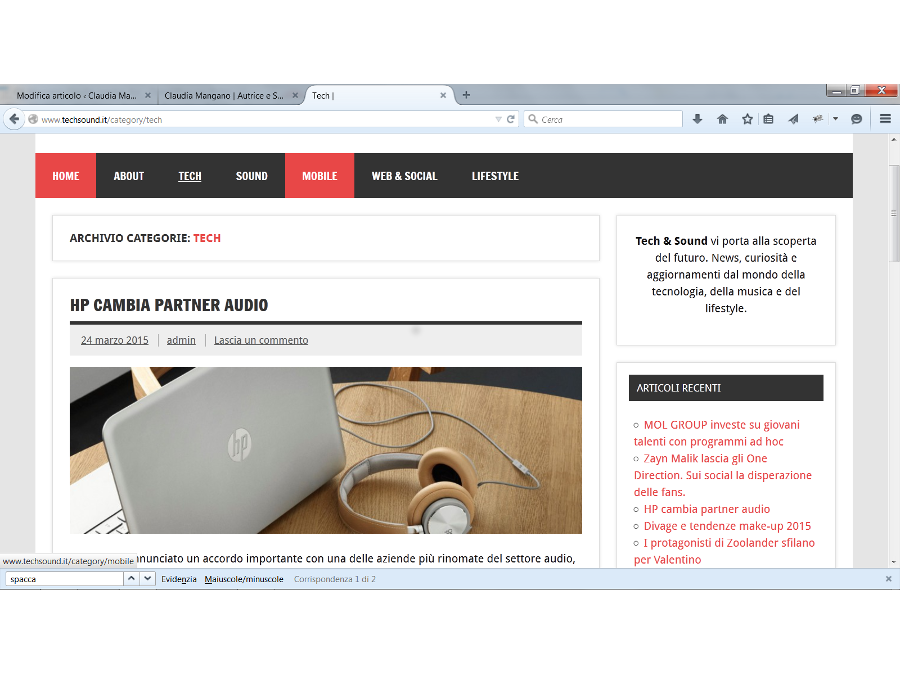Toggle Maiuscole/minuscole match case option
Viewport: 900px width, 675px height.
244,579
